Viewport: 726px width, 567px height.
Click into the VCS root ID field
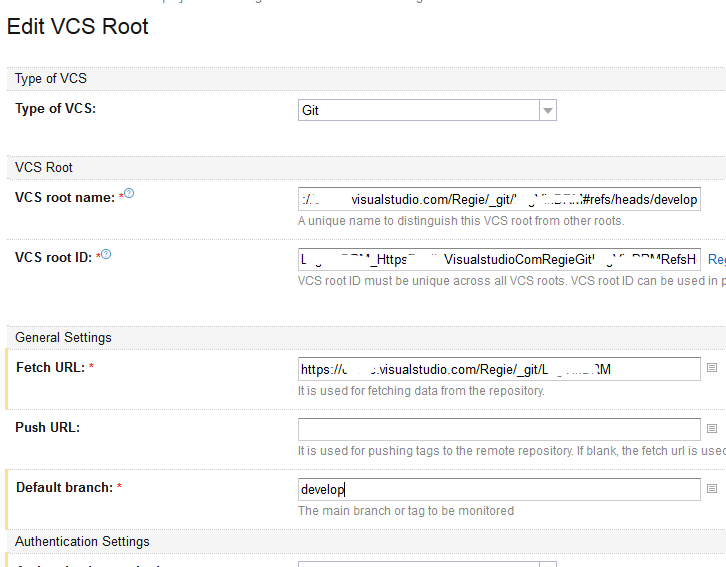pyautogui.click(x=499, y=259)
